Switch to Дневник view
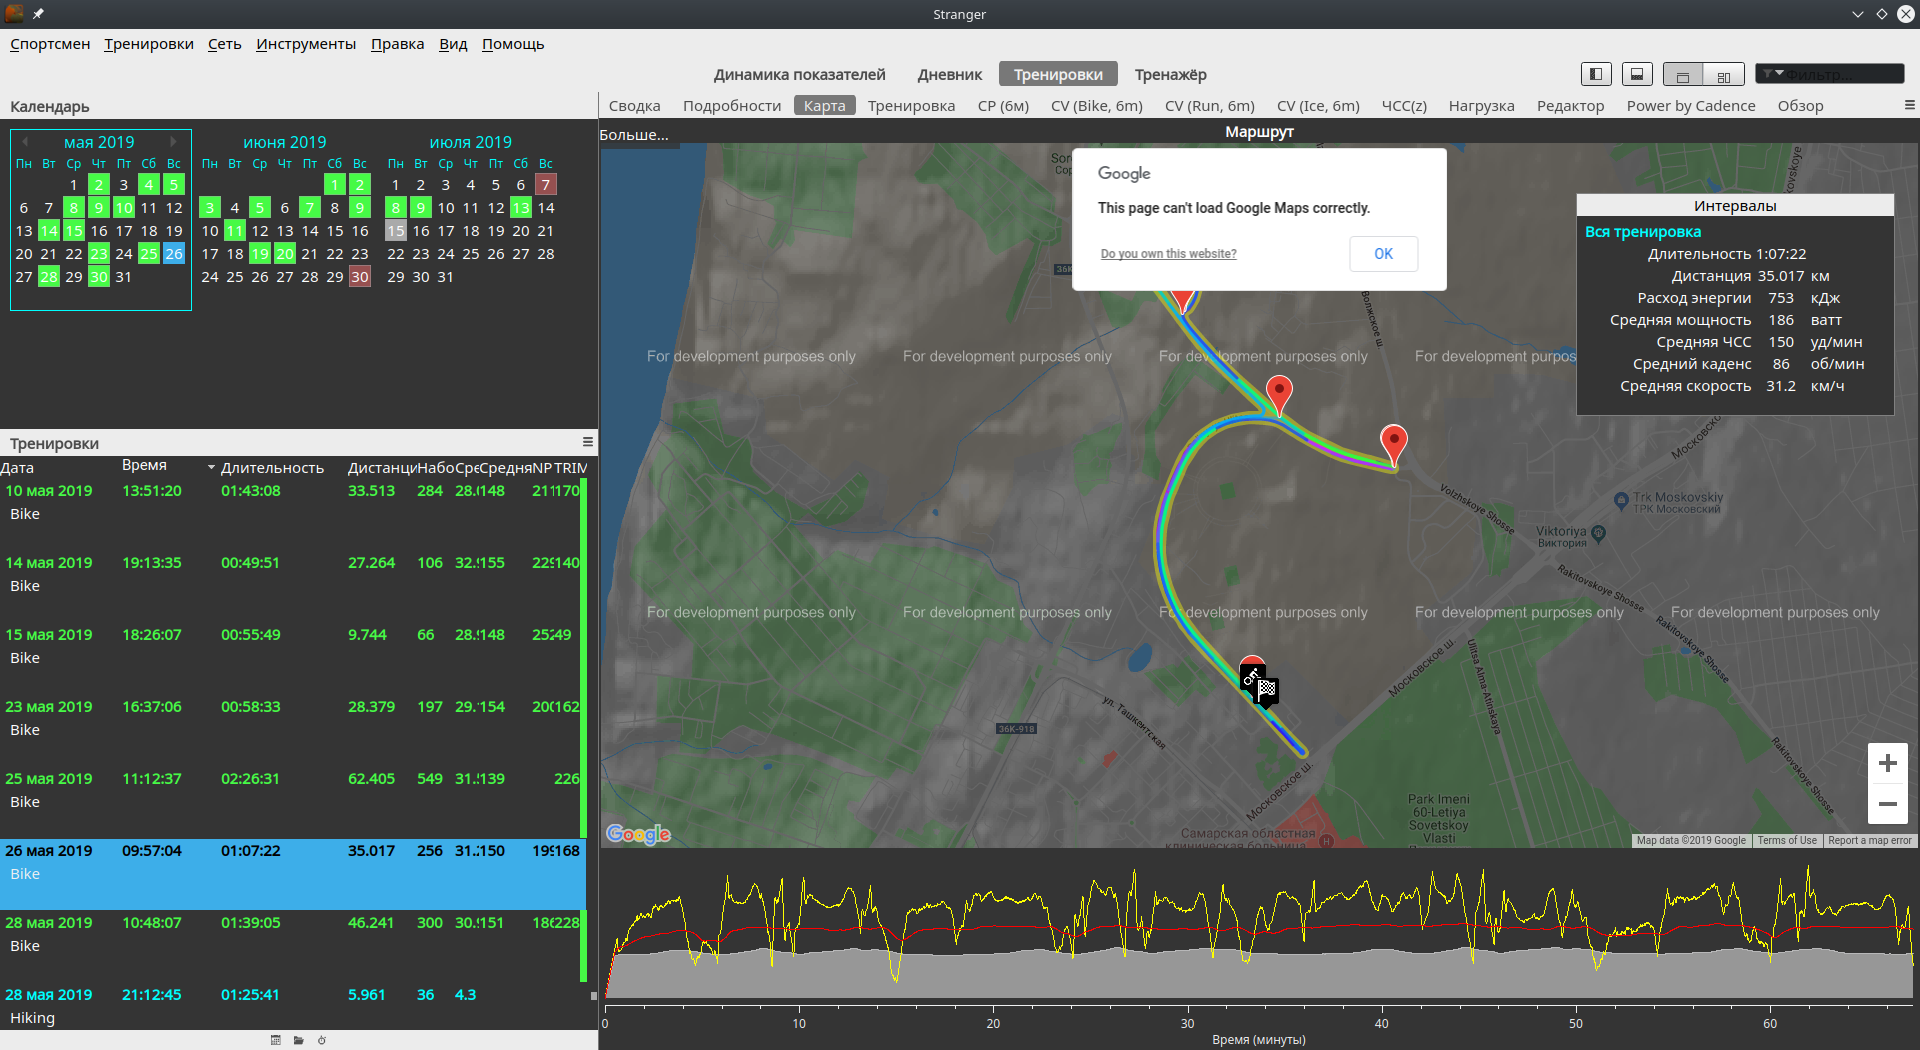This screenshot has width=1920, height=1050. coord(950,75)
